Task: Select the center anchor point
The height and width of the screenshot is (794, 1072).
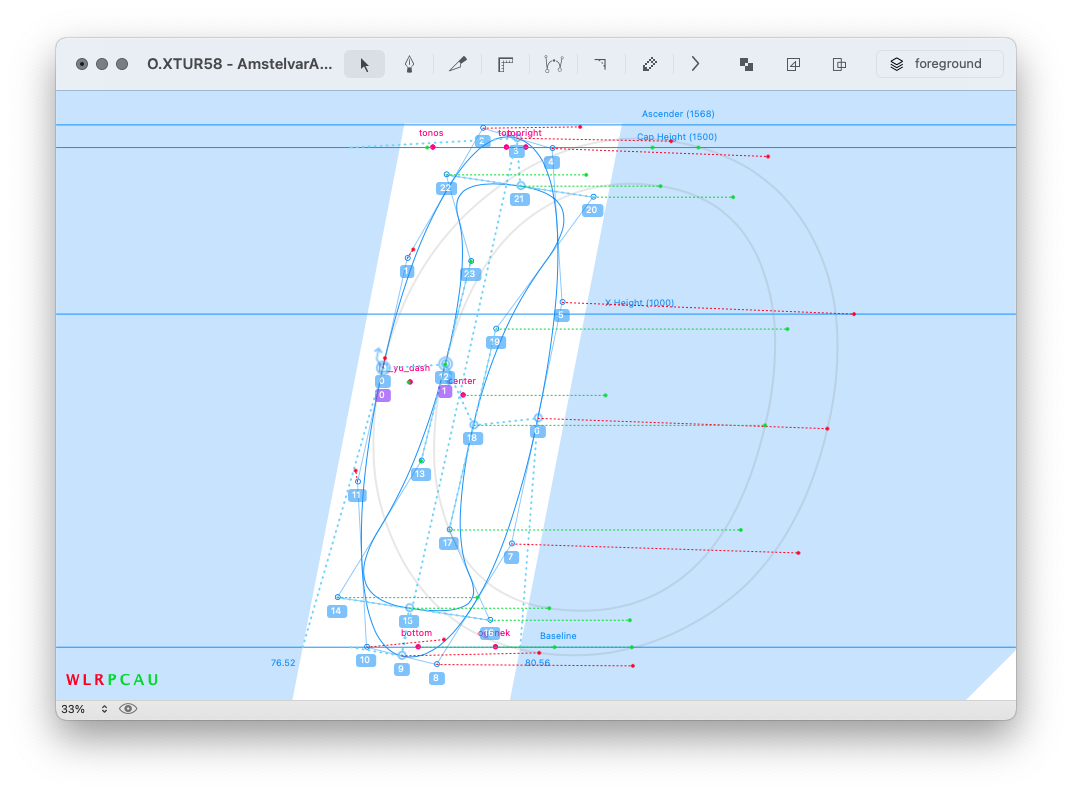Action: point(462,395)
